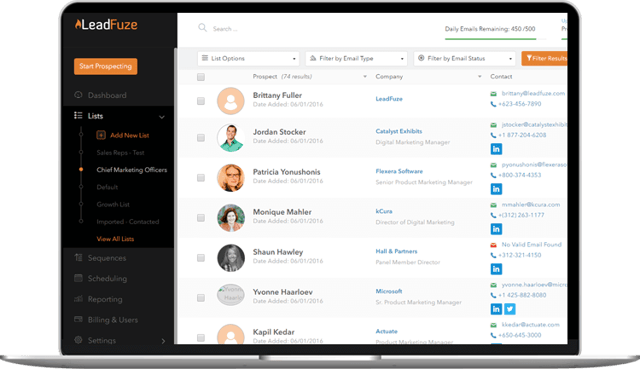
Task: Select the Imported - Contacted list
Action: click(x=128, y=222)
